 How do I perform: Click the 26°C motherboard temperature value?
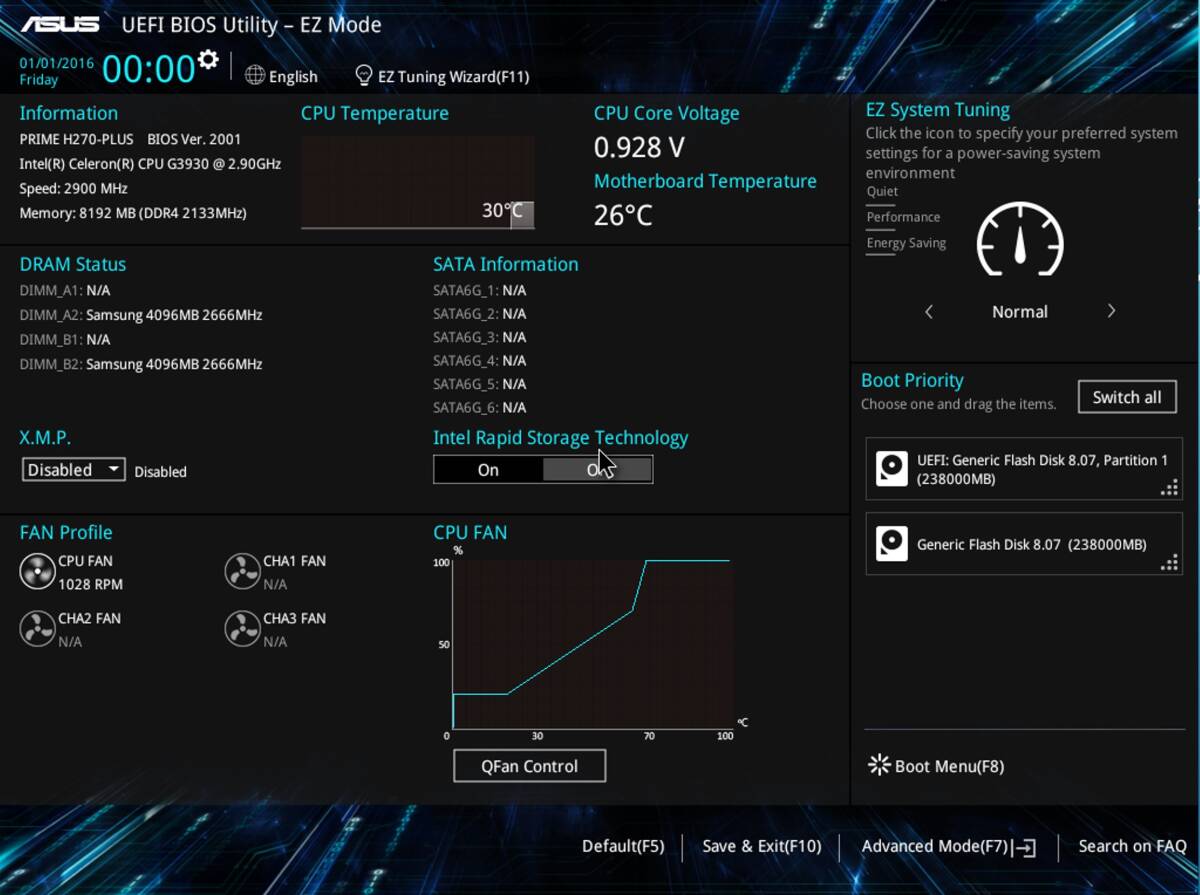coord(623,215)
